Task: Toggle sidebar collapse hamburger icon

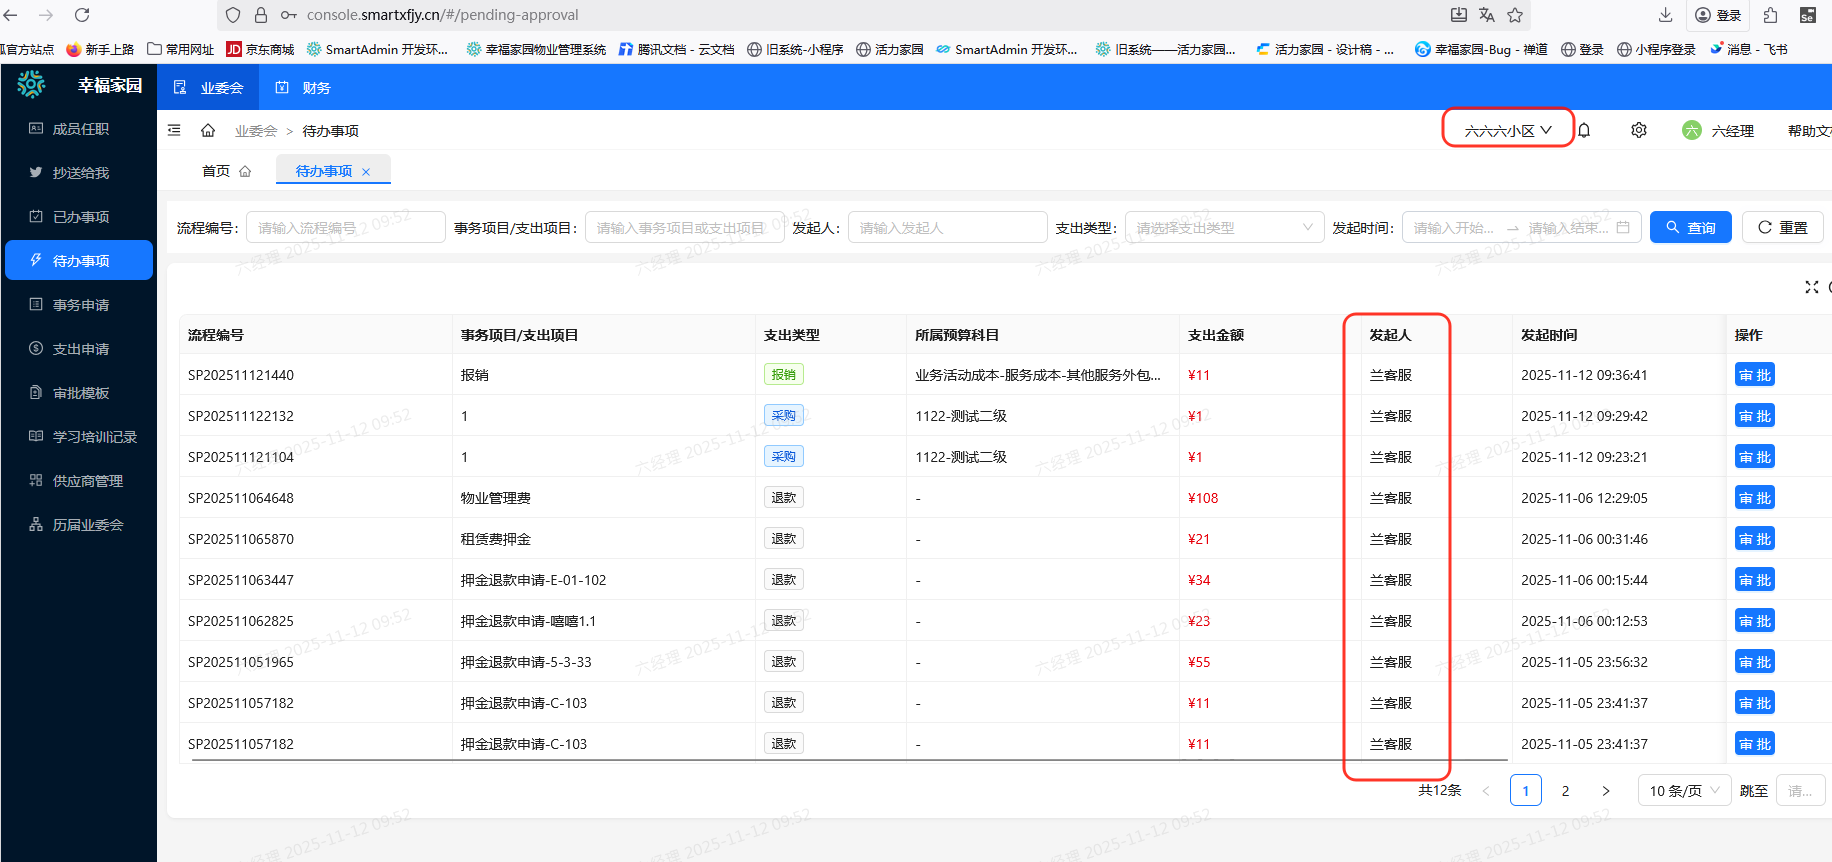Action: pos(174,130)
